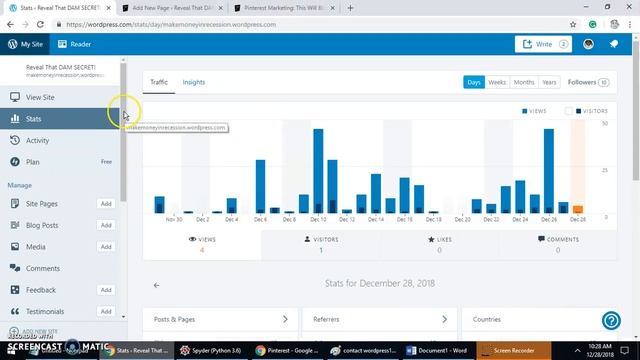Open the Grammarly extension icon

click(x=593, y=24)
